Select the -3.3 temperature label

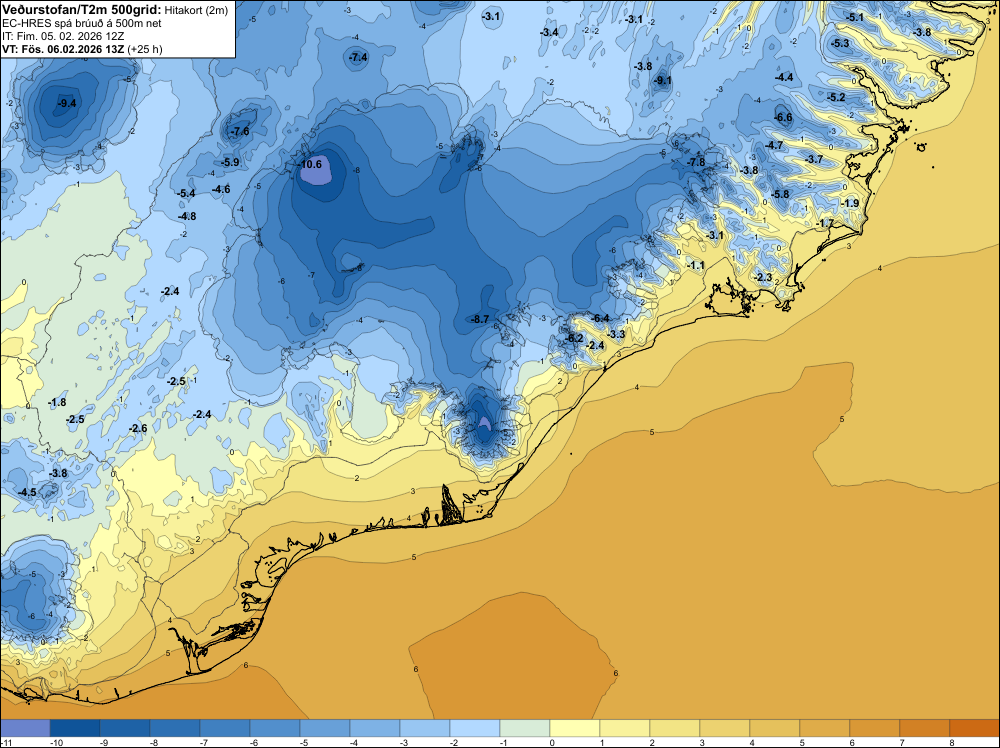tap(616, 335)
